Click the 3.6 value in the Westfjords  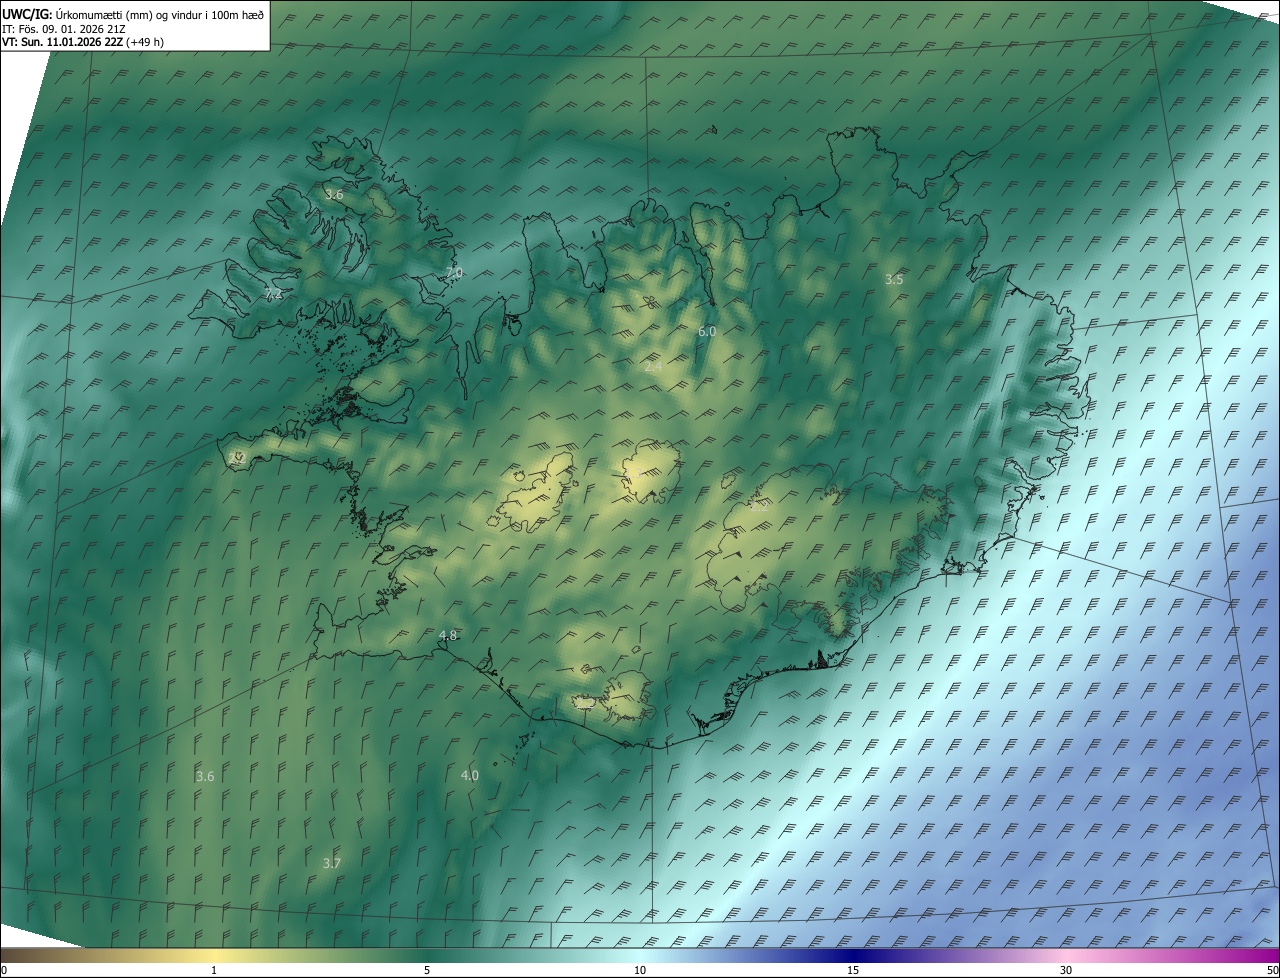point(334,195)
